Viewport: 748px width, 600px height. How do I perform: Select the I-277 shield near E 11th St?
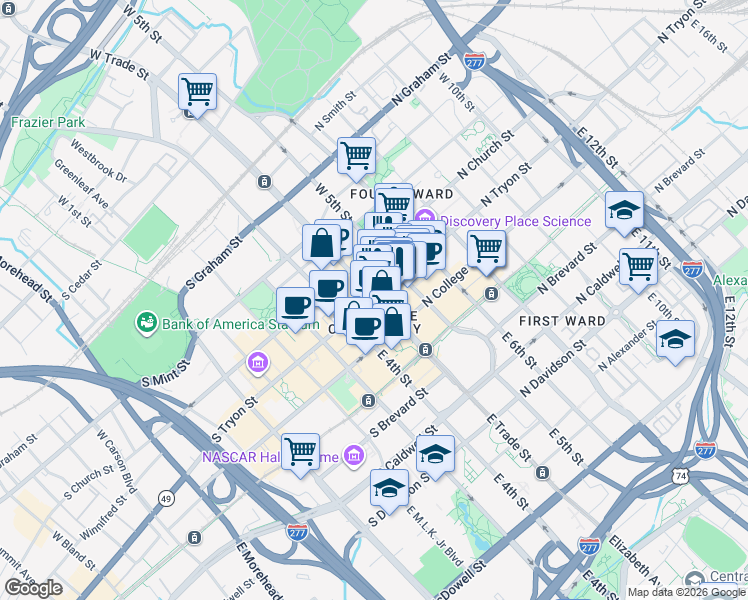coord(692,269)
